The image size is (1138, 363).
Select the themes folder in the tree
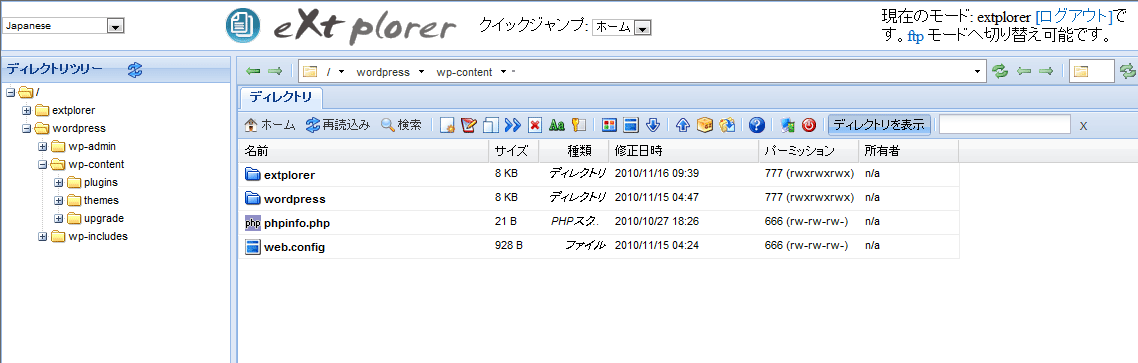coord(101,200)
